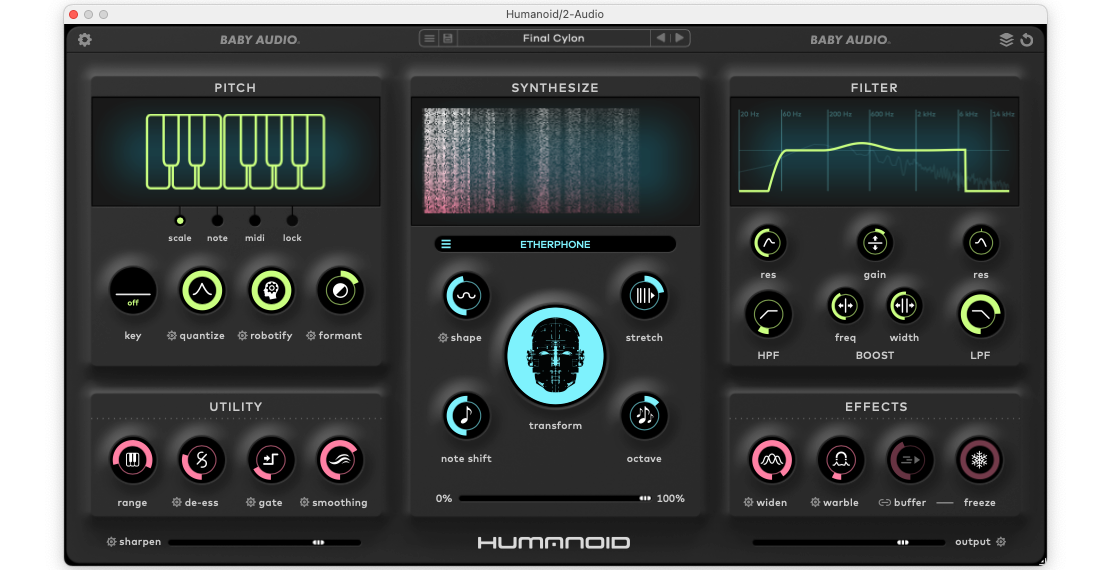Image resolution: width=1111 pixels, height=570 pixels.
Task: Go to the next preset arrow
Action: [680, 39]
